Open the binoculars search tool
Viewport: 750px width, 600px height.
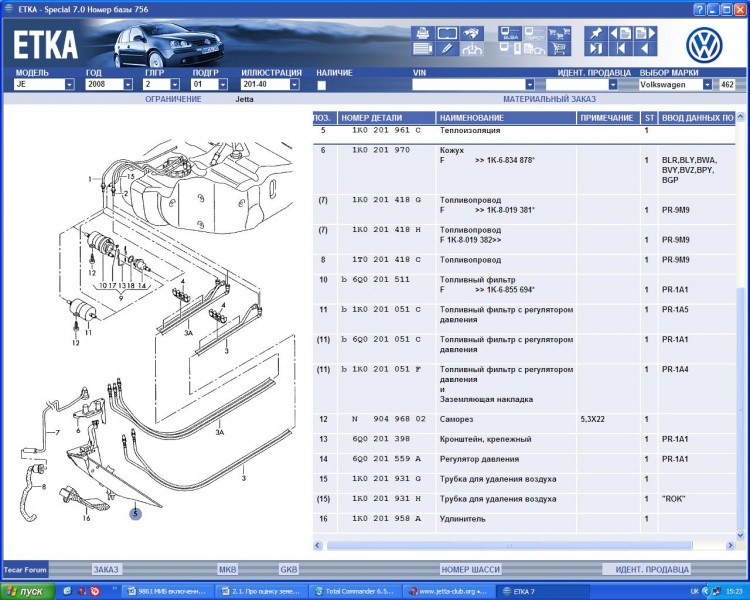click(x=472, y=33)
